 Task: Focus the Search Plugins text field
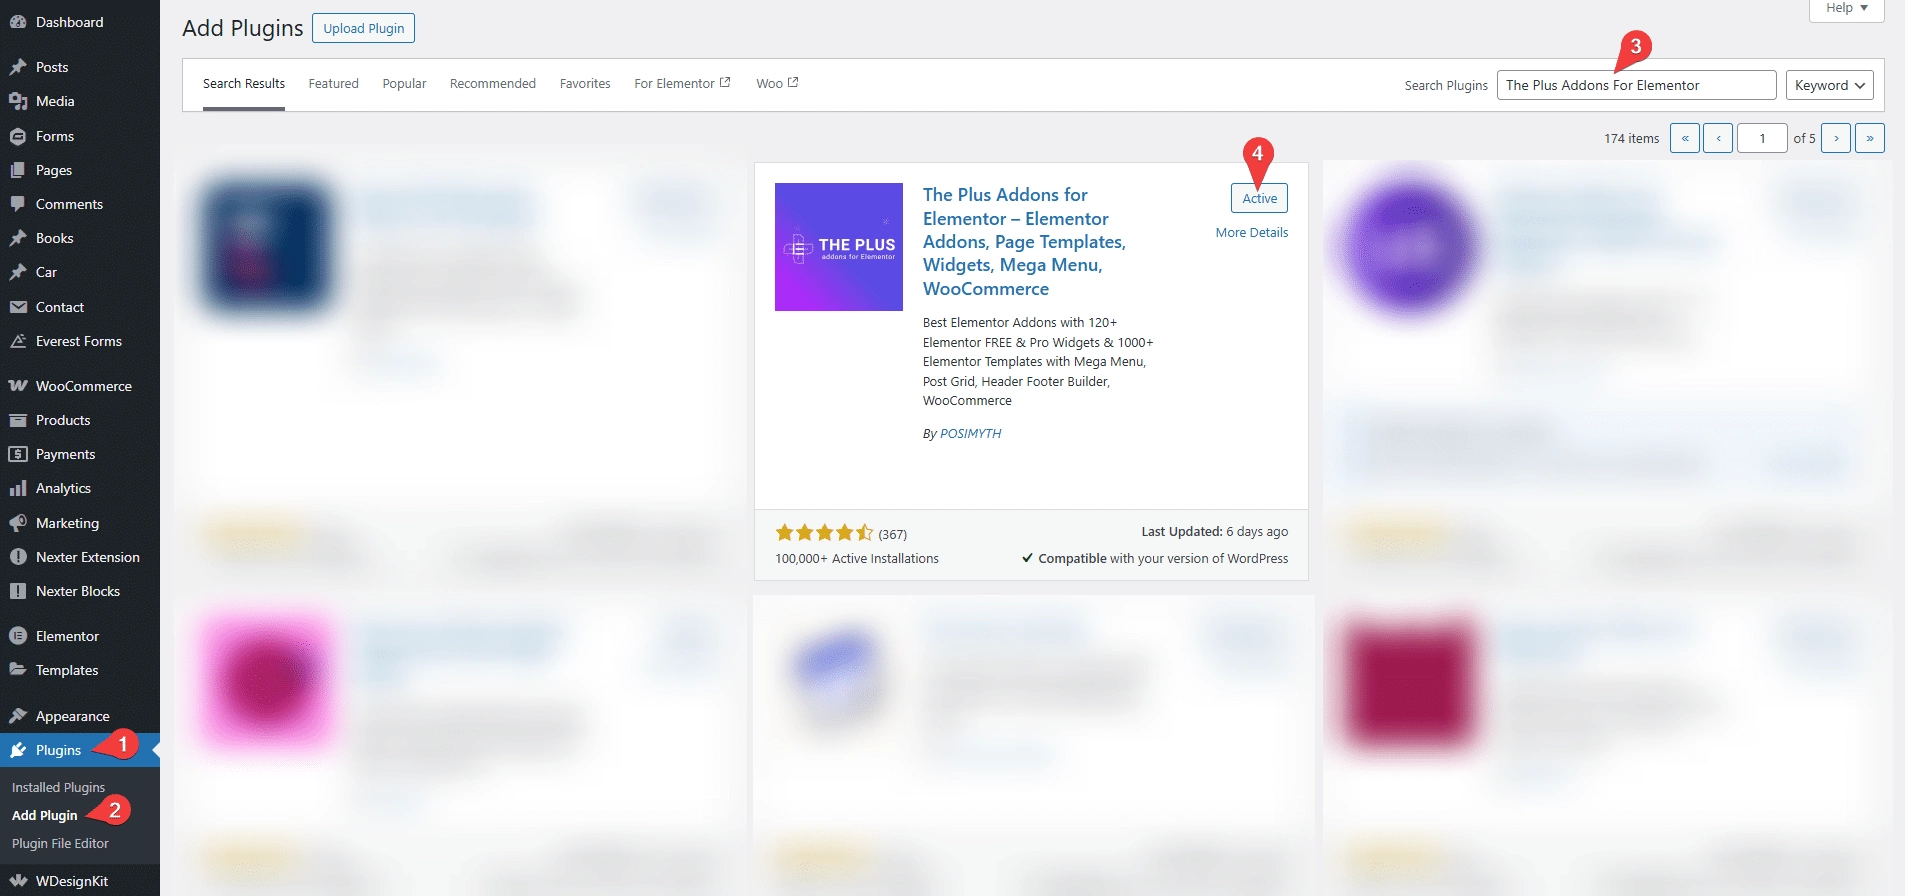[1636, 85]
